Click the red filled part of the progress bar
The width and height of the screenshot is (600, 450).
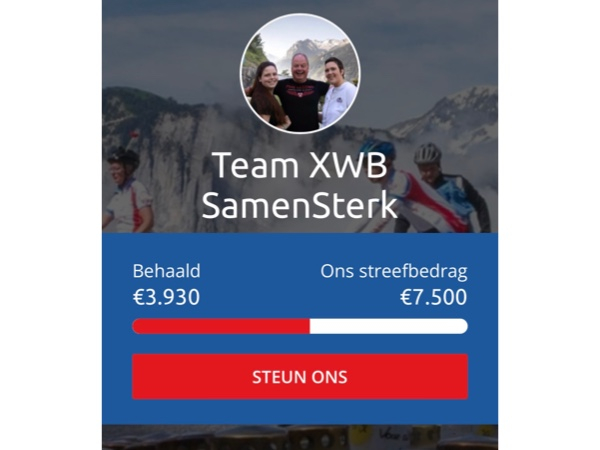[x=221, y=326]
